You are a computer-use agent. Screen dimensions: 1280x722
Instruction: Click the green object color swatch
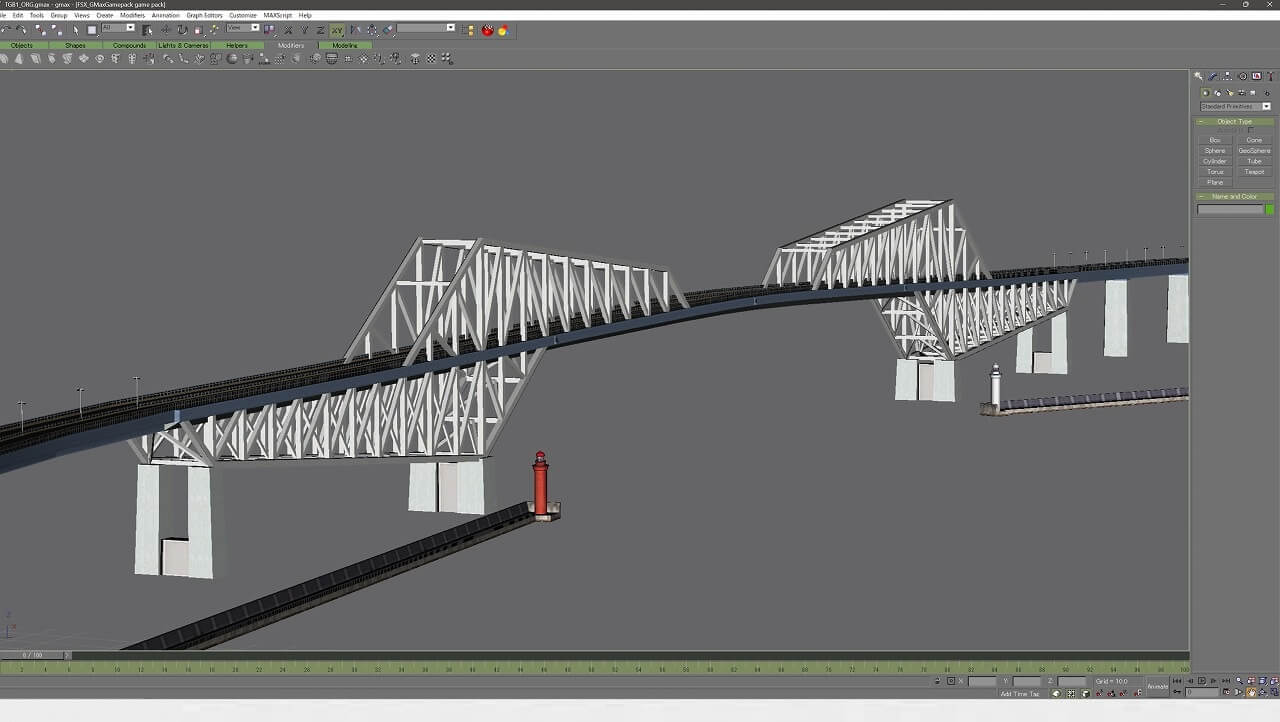point(1270,209)
